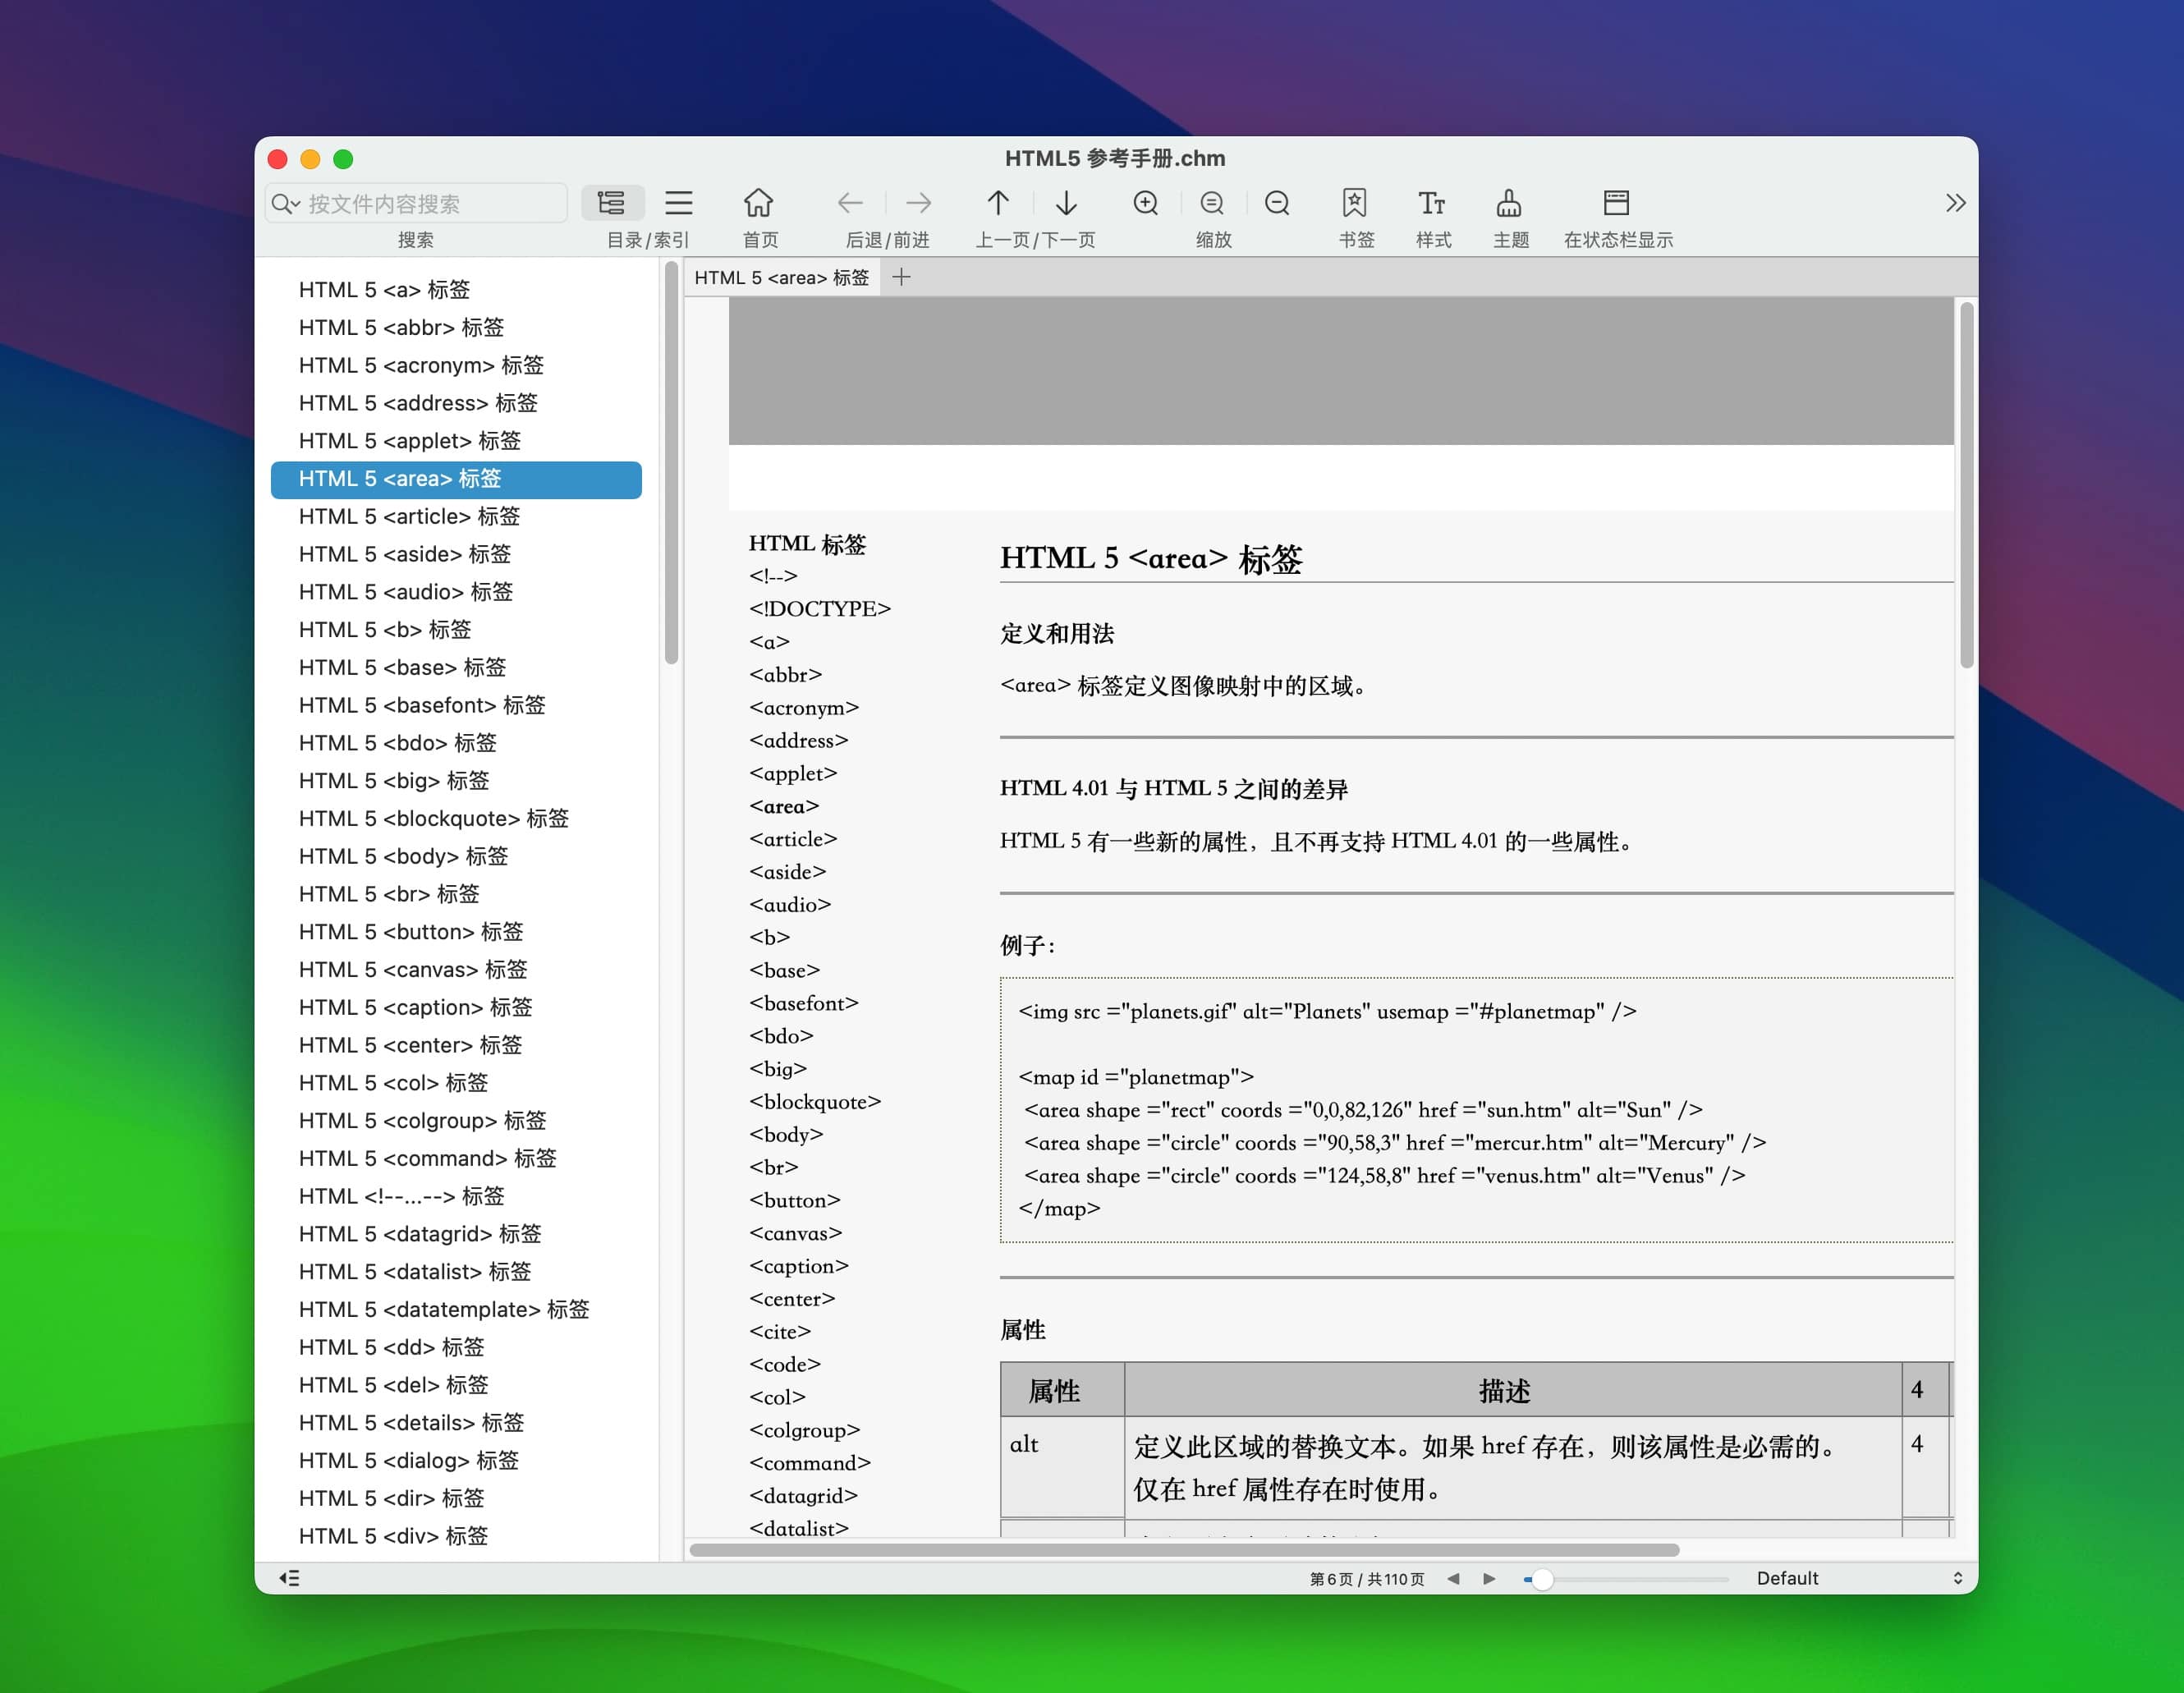Click the sidebar vertical scrollbar
The height and width of the screenshot is (1693, 2184).
pyautogui.click(x=671, y=464)
